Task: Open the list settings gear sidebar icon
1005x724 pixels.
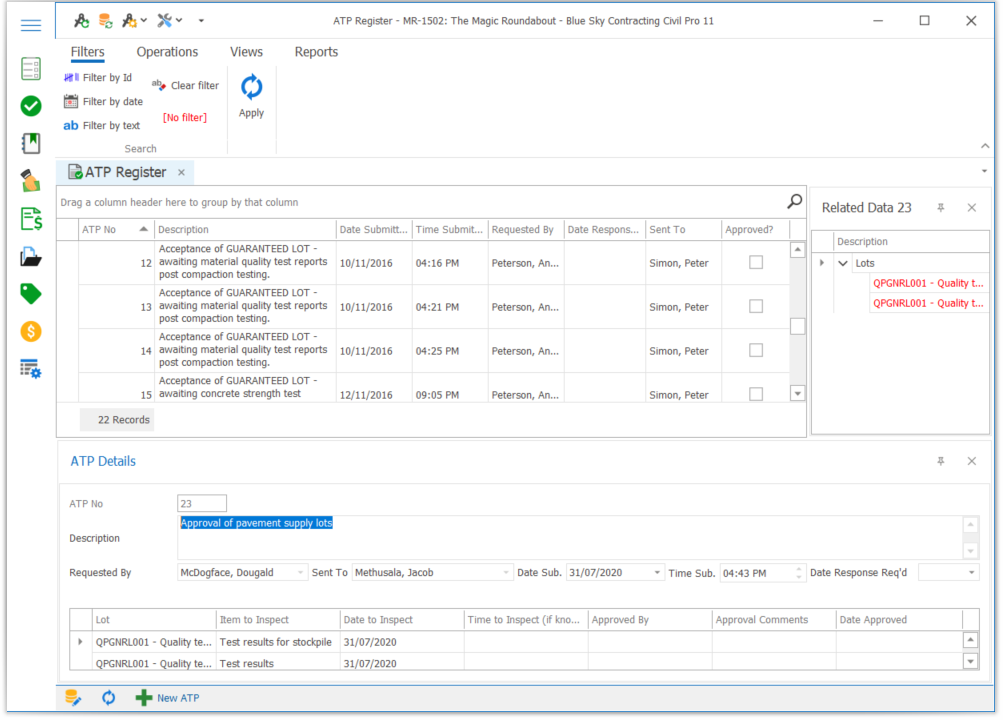Action: (31, 369)
